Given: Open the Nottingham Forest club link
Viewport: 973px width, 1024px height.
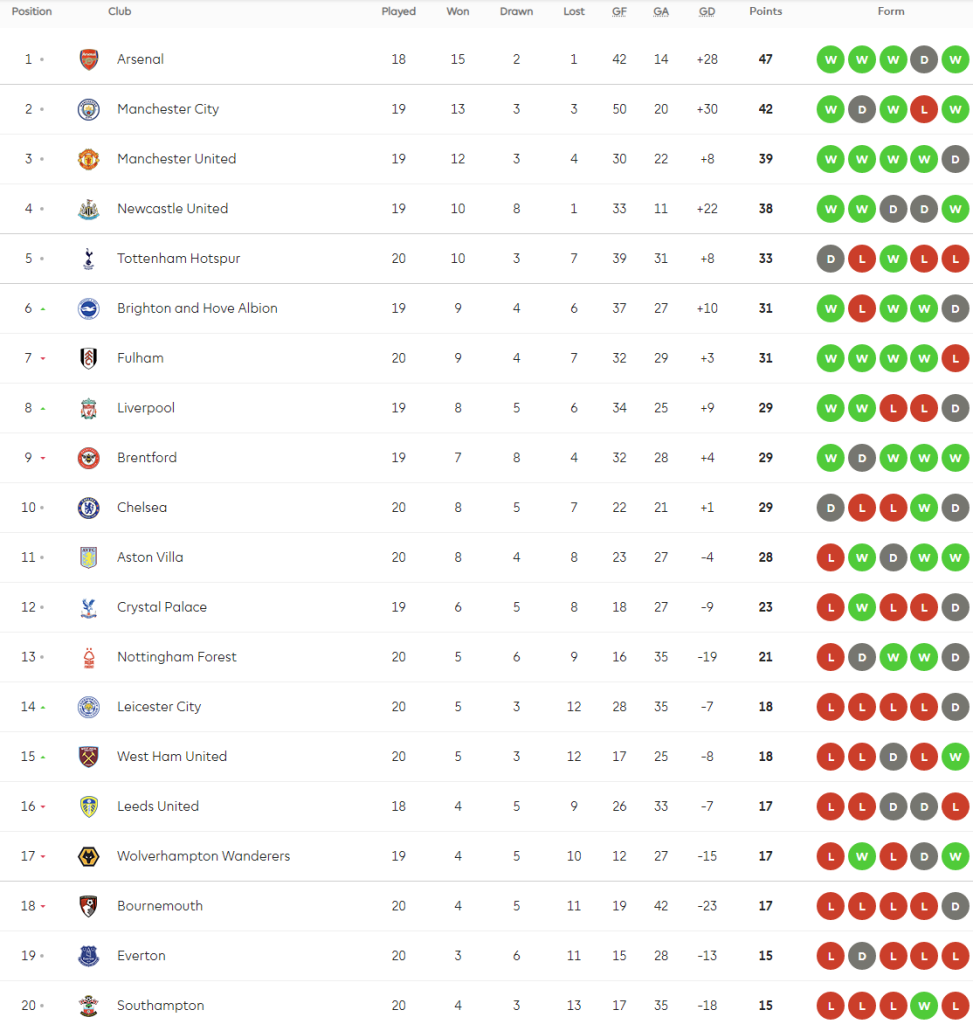Looking at the screenshot, I should (177, 657).
